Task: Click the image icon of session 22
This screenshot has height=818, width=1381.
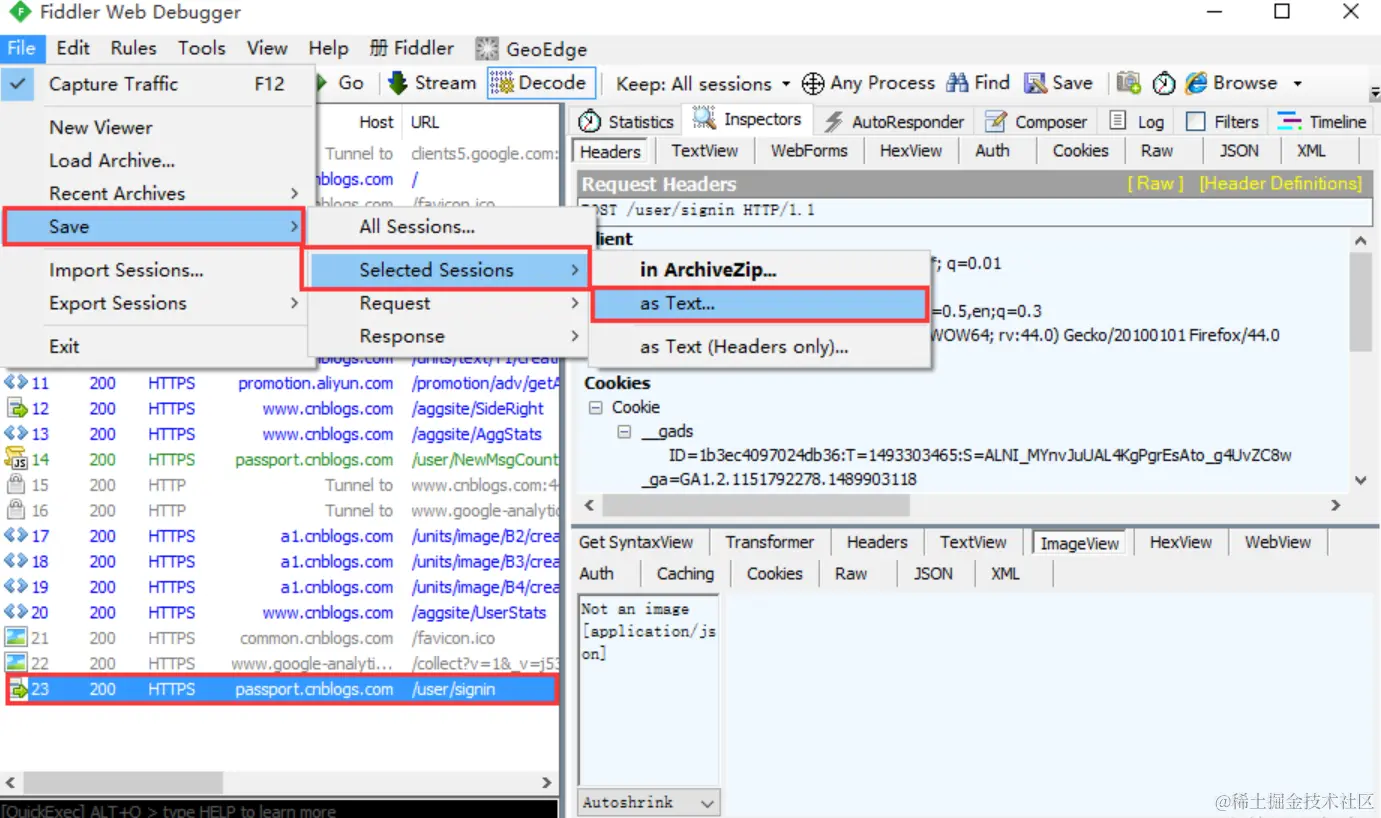Action: (16, 663)
